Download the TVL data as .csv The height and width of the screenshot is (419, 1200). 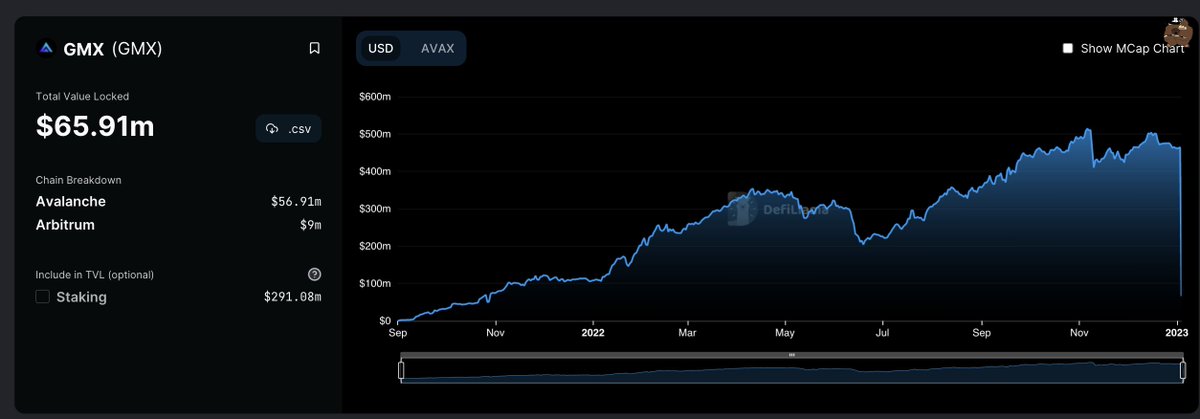[x=288, y=128]
